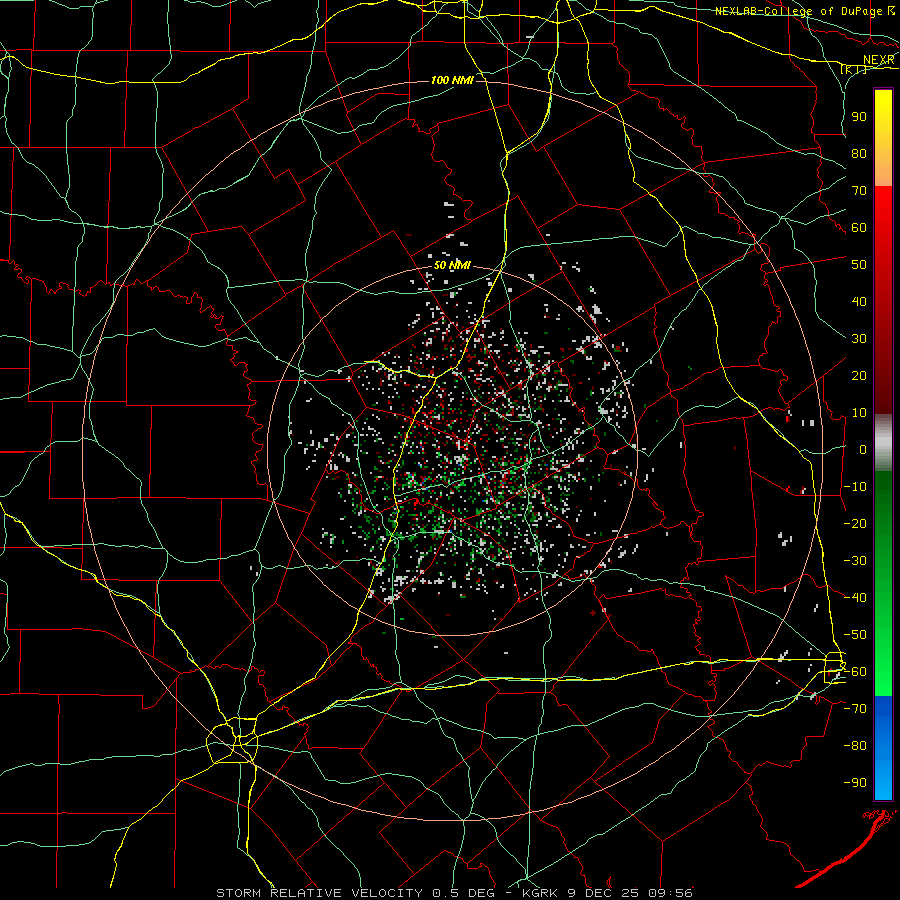Click the NEXLAB-College of DuPage header text
This screenshot has width=900, height=900.
pos(799,11)
